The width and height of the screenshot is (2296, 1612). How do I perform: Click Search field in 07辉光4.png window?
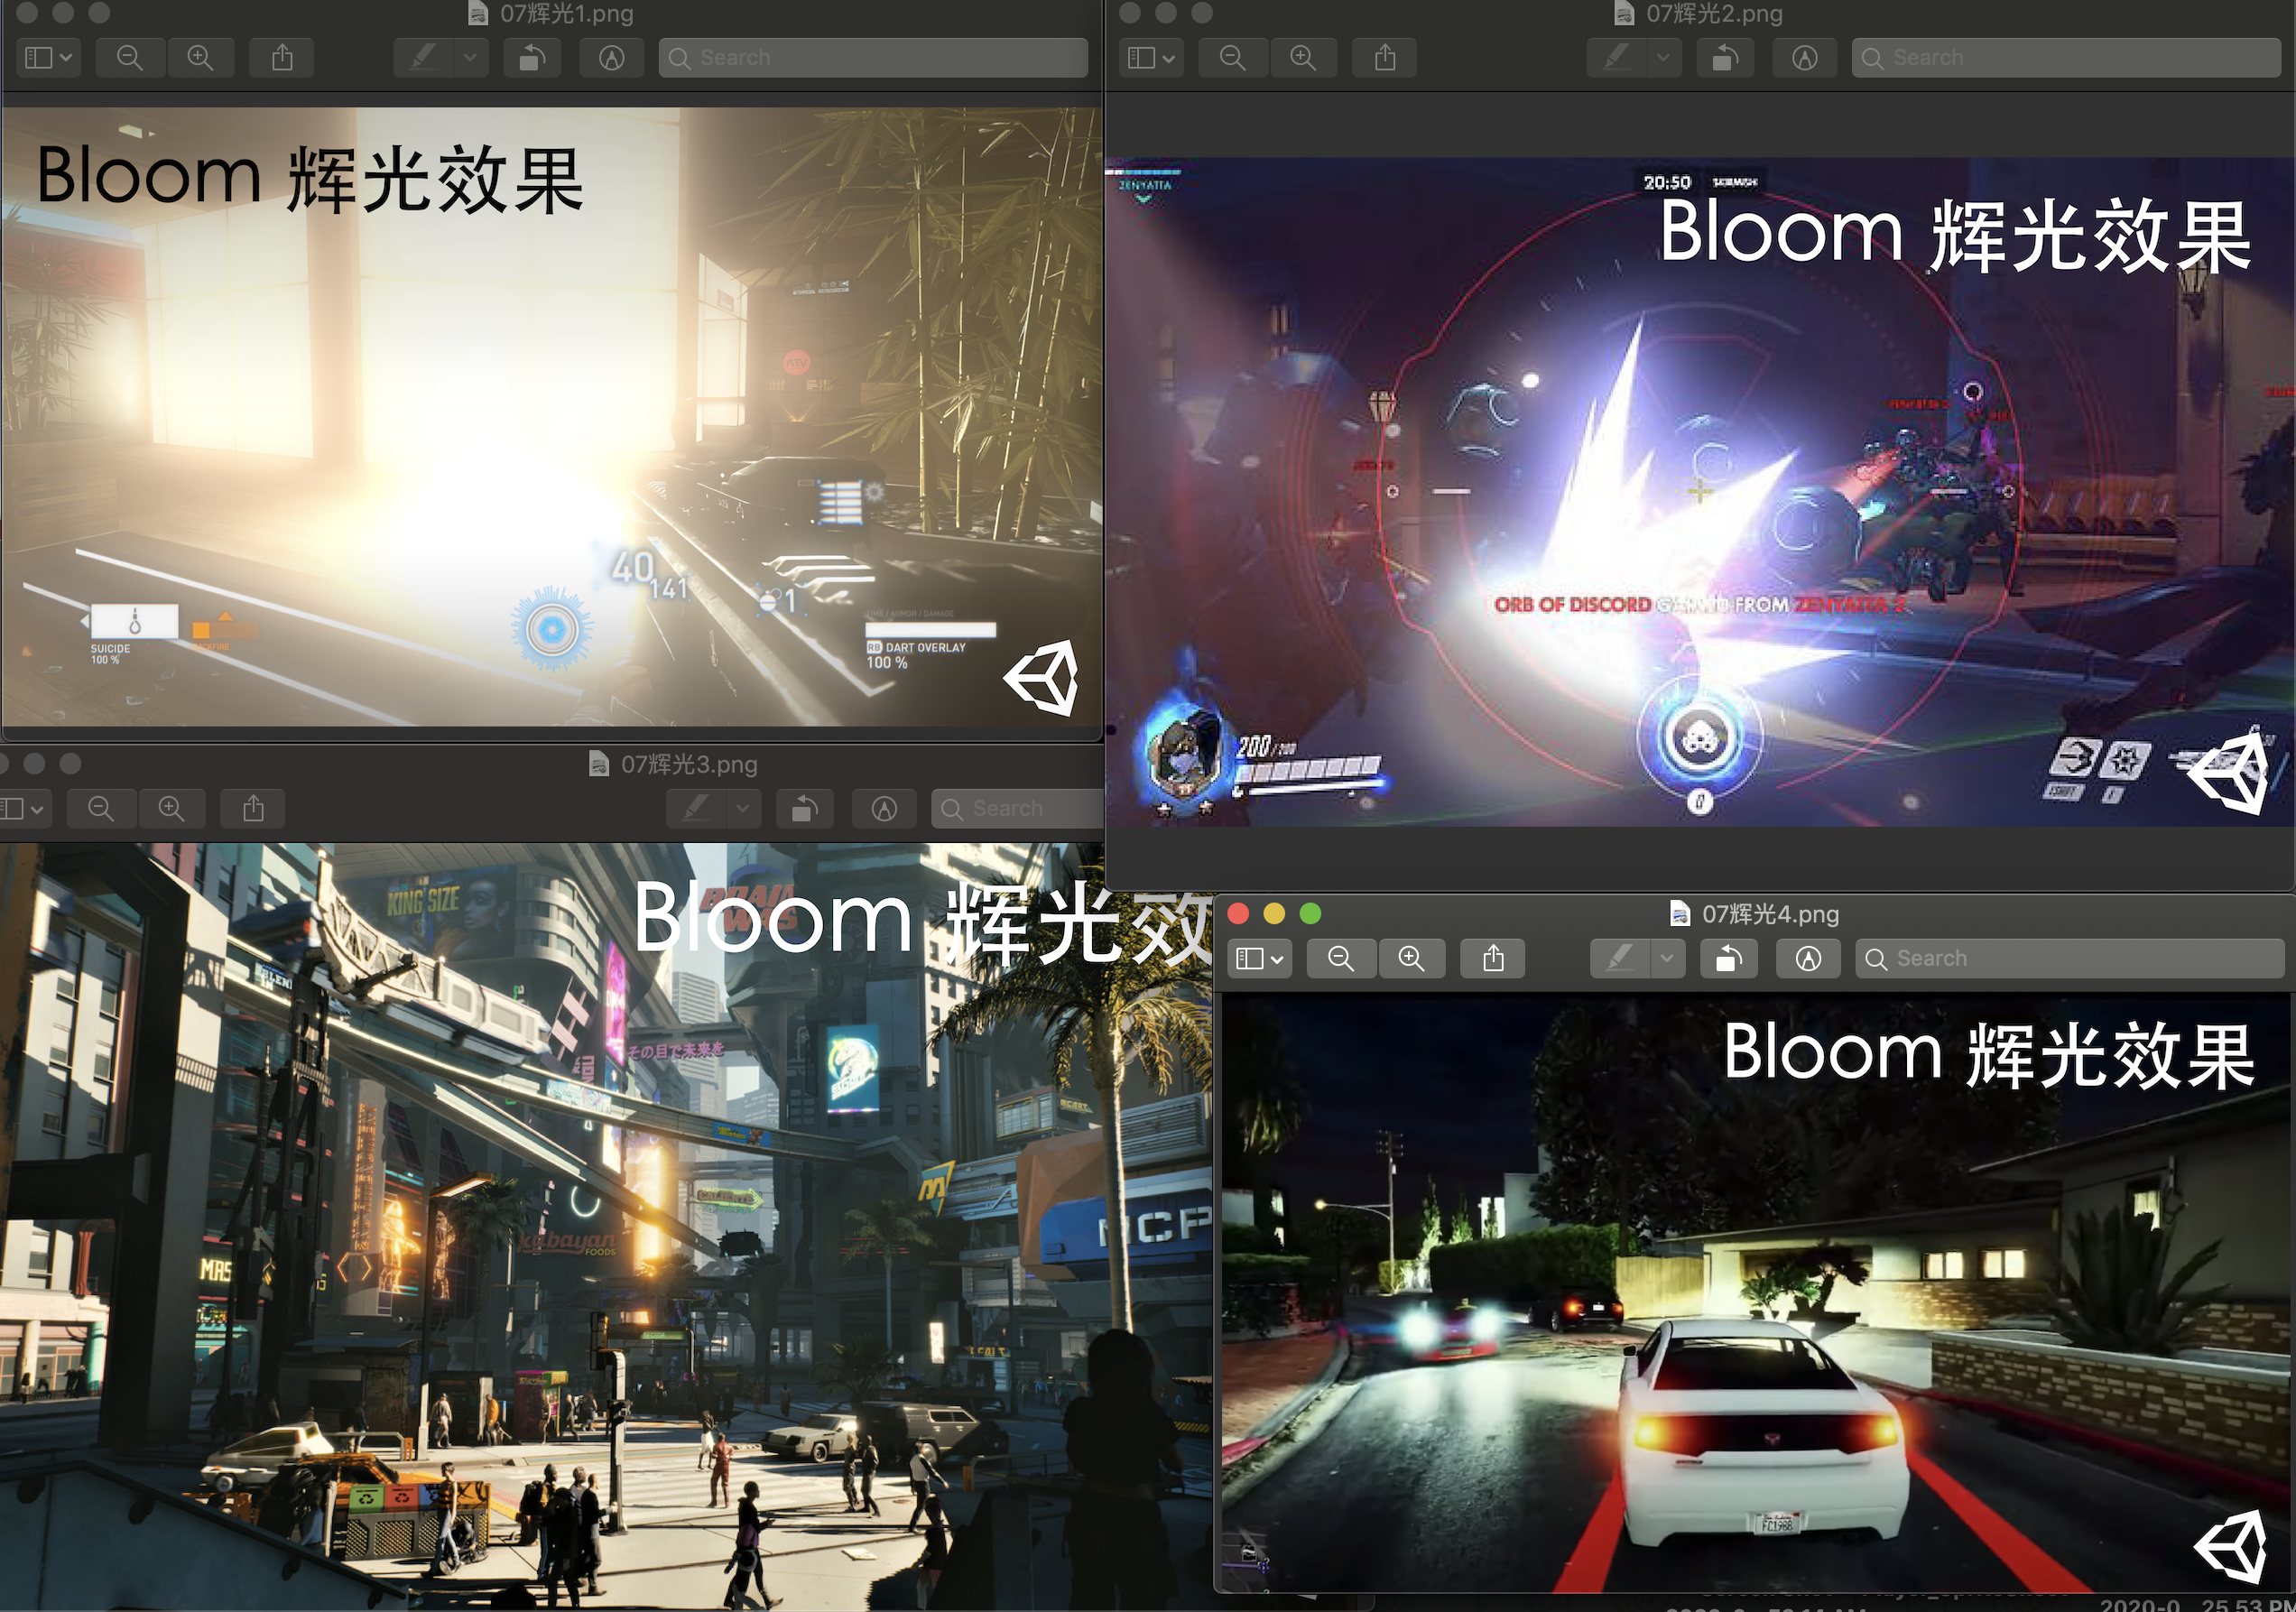[2070, 959]
